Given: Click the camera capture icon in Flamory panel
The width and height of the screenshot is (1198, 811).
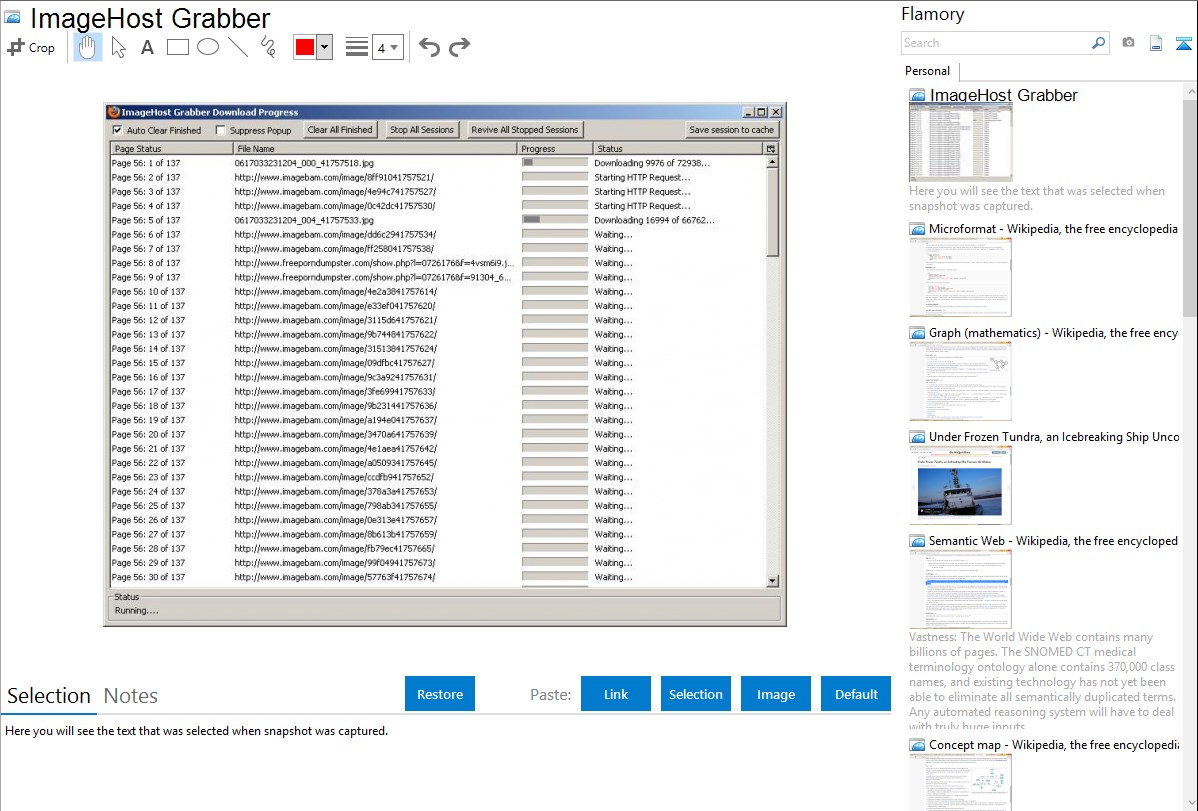Looking at the screenshot, I should (x=1129, y=43).
